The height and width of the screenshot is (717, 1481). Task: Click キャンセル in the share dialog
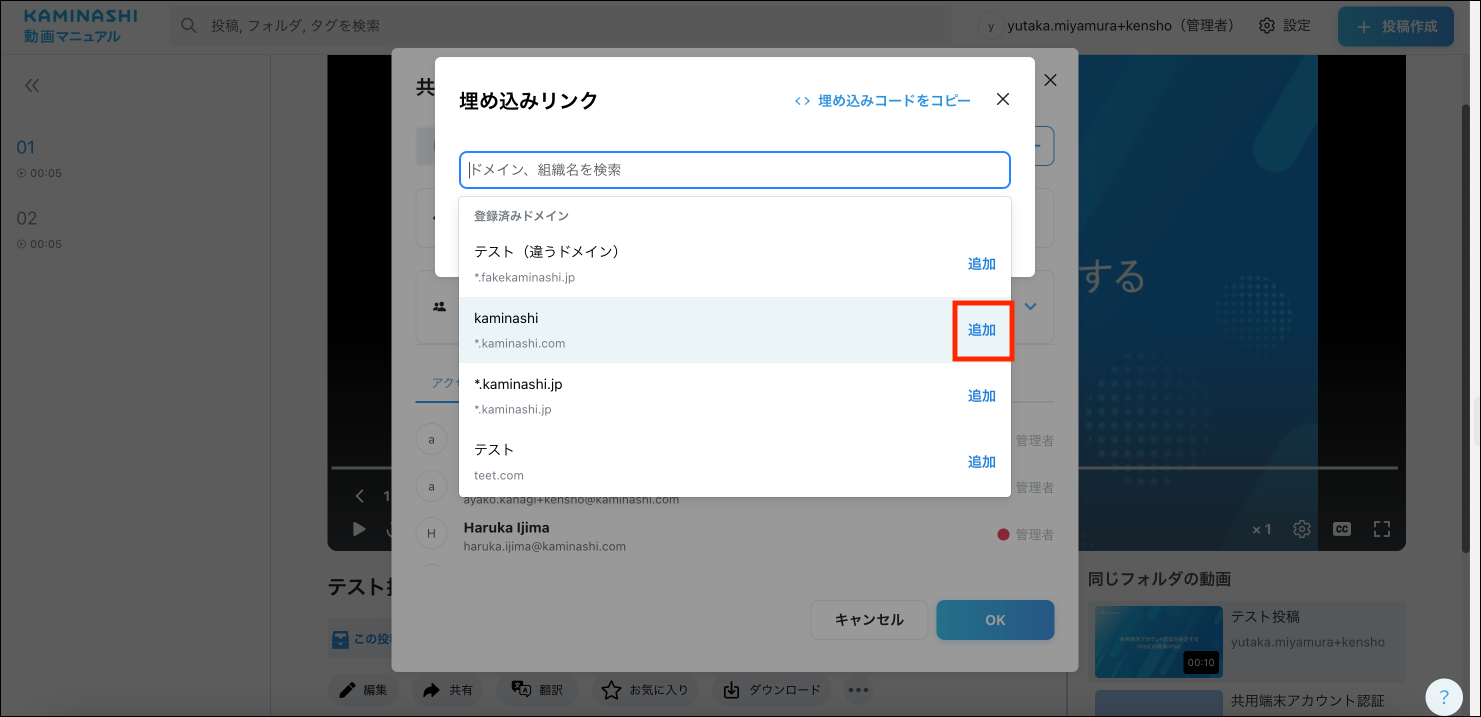869,620
